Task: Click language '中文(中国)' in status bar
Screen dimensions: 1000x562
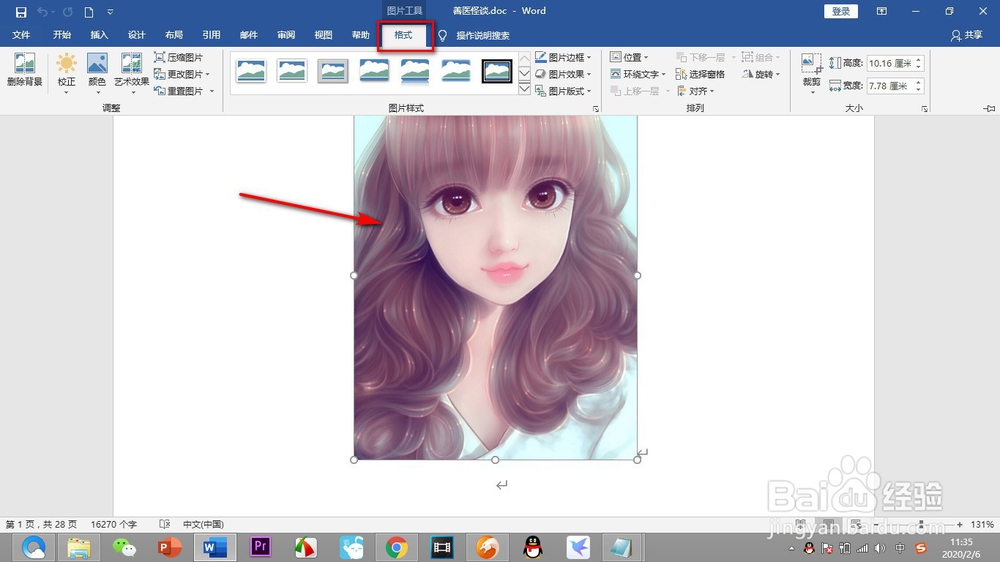Action: [x=203, y=524]
